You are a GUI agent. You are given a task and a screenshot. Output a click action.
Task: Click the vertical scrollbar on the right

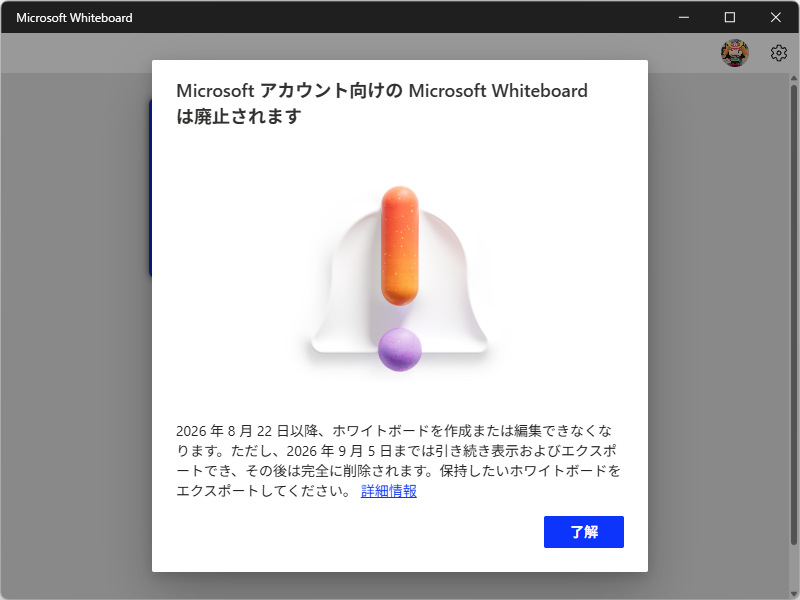click(793, 314)
